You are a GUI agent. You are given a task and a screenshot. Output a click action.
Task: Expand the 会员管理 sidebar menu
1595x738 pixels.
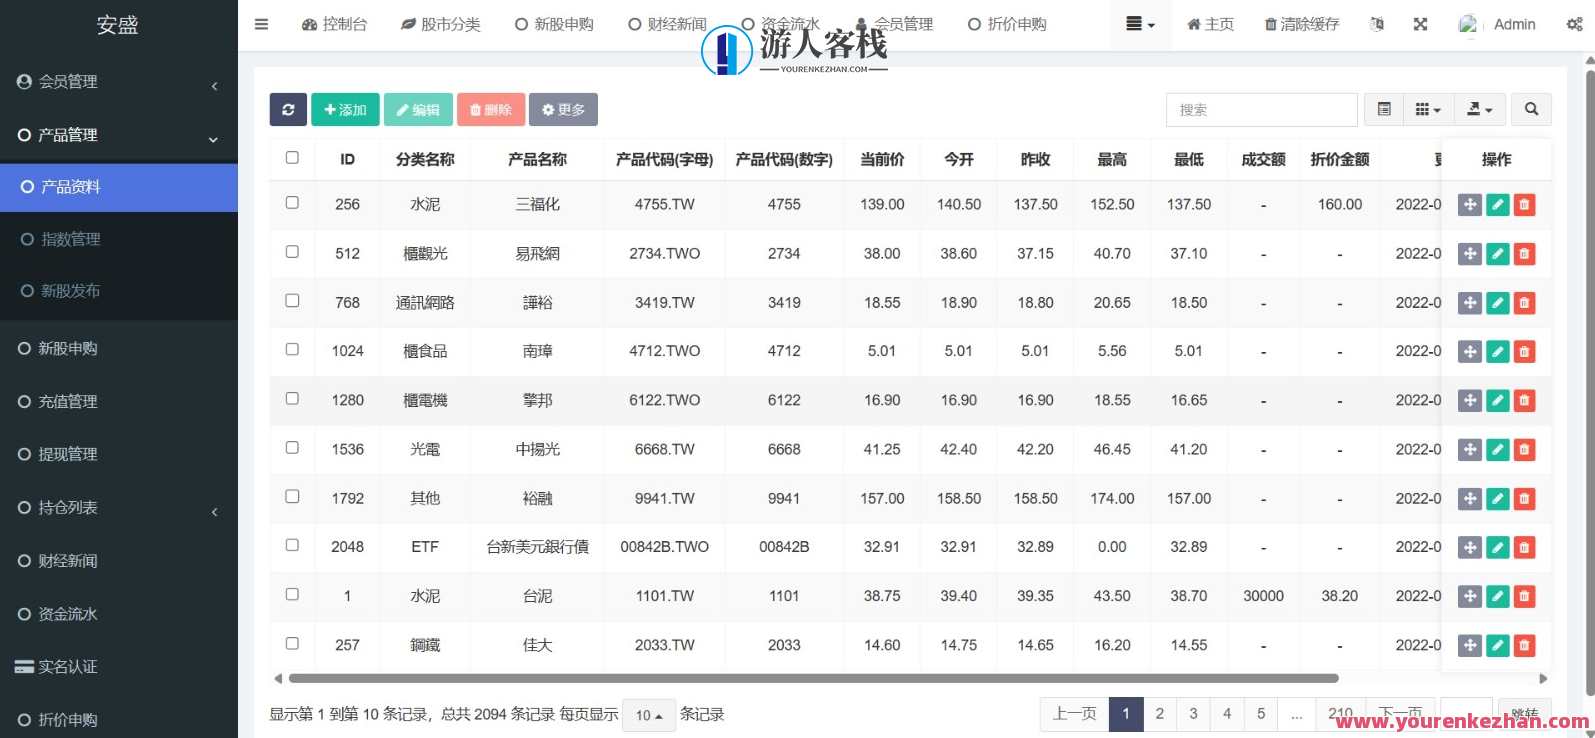coord(119,82)
